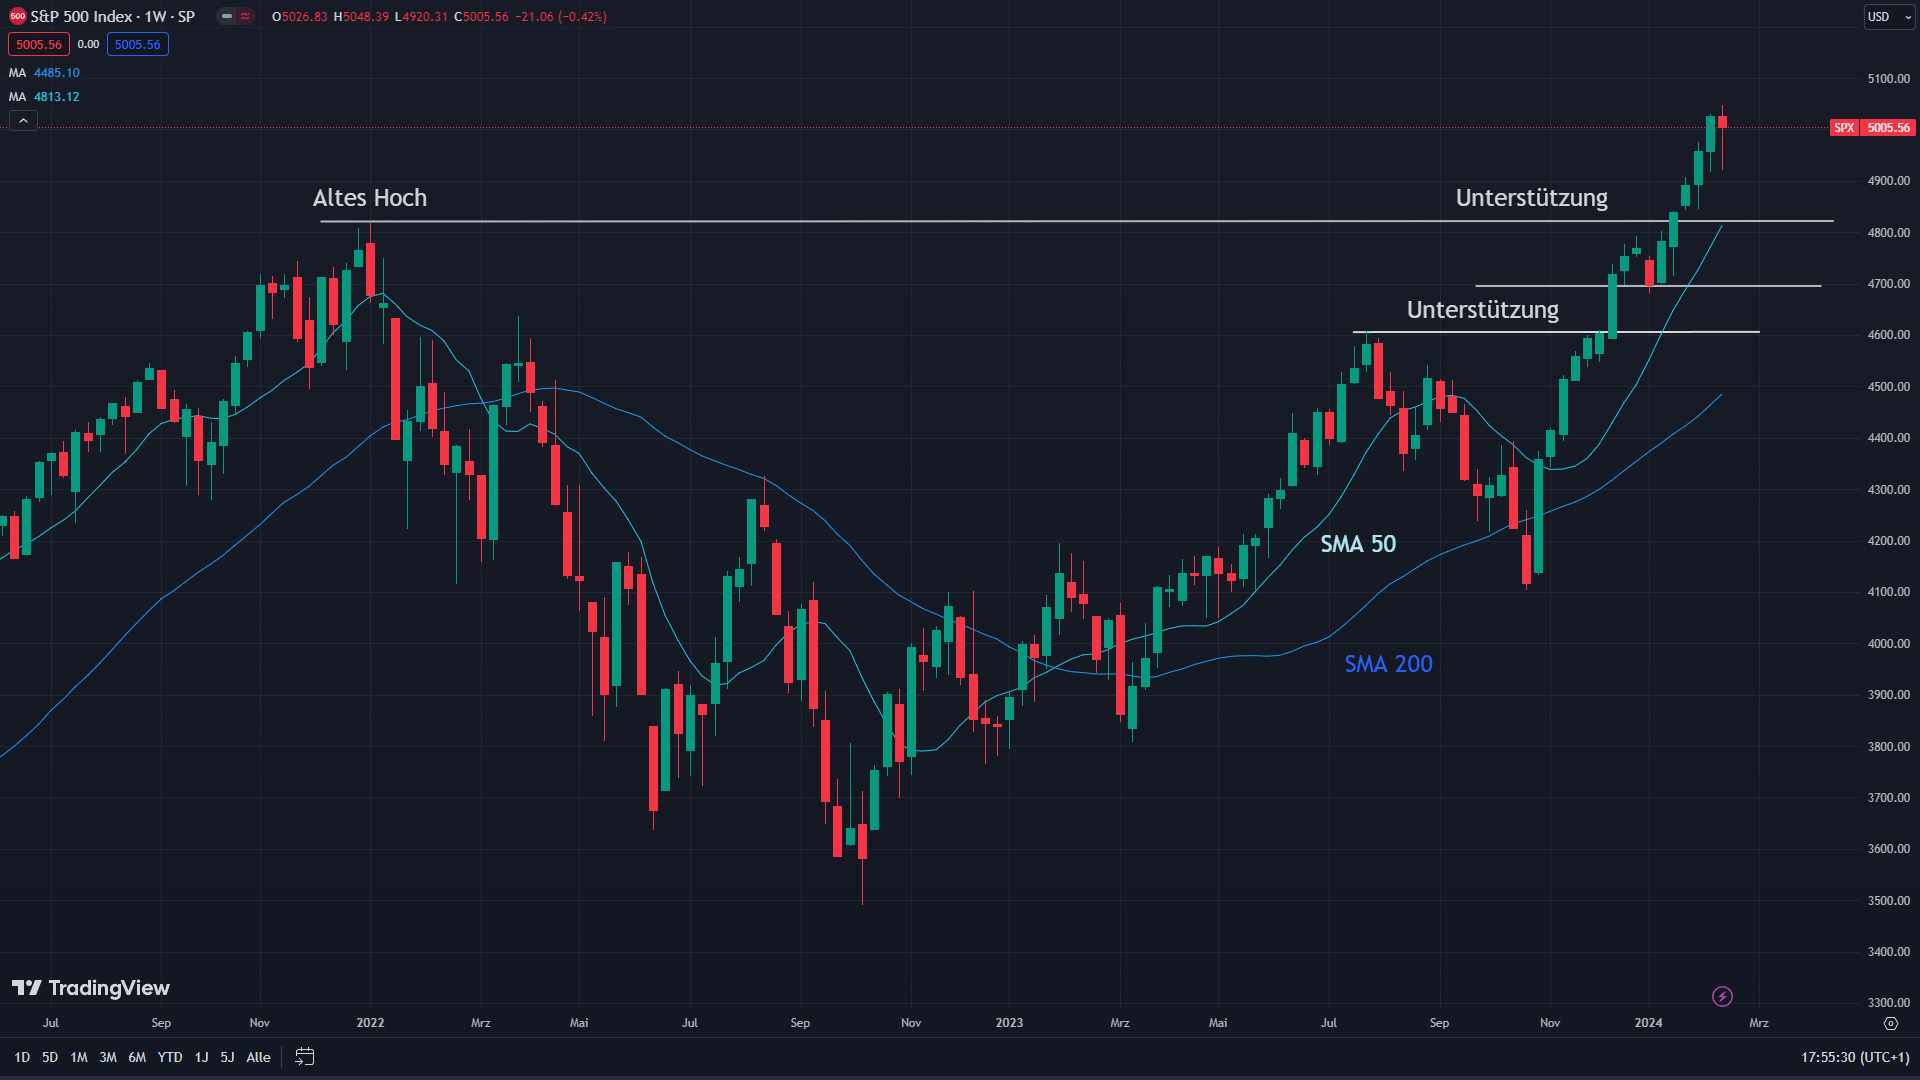1920x1080 pixels.
Task: Set time range to 1M
Action: tap(79, 1057)
